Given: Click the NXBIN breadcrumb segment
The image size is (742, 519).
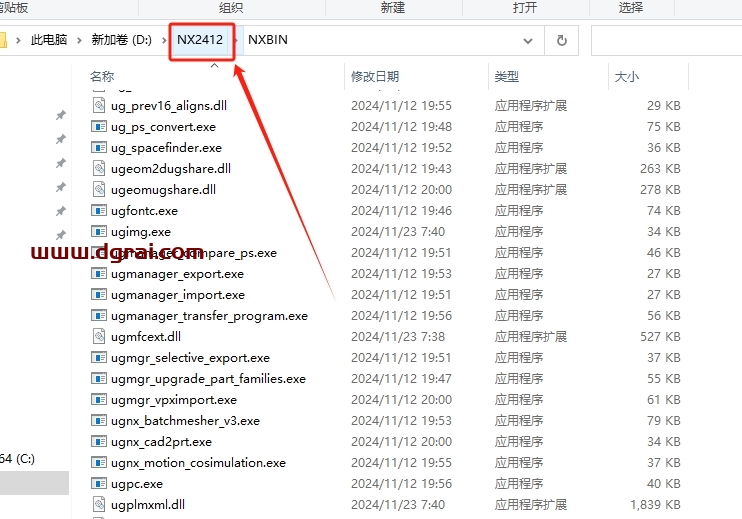Looking at the screenshot, I should (x=267, y=40).
